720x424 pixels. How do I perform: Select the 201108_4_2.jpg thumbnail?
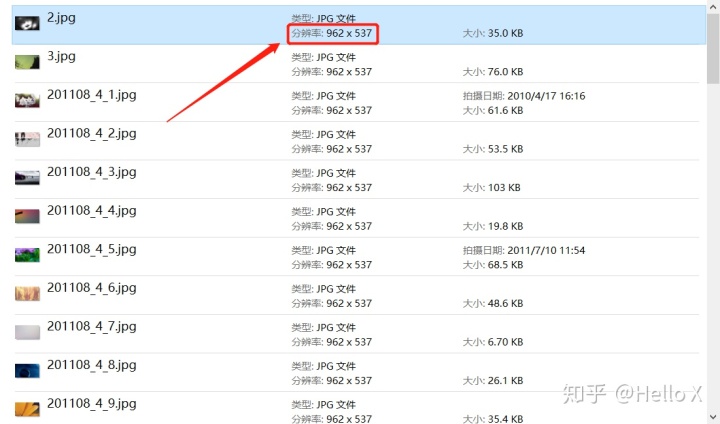tap(27, 139)
